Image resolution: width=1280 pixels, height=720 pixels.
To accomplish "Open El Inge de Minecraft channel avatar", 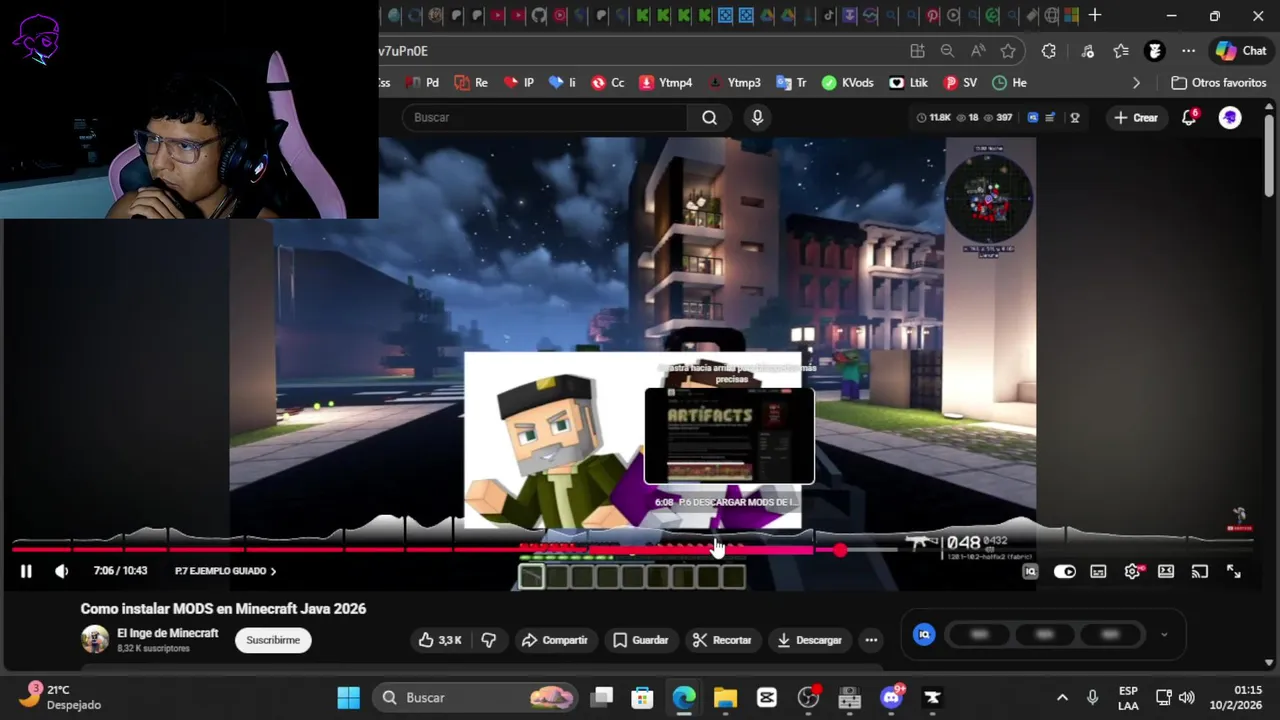I will (95, 639).
